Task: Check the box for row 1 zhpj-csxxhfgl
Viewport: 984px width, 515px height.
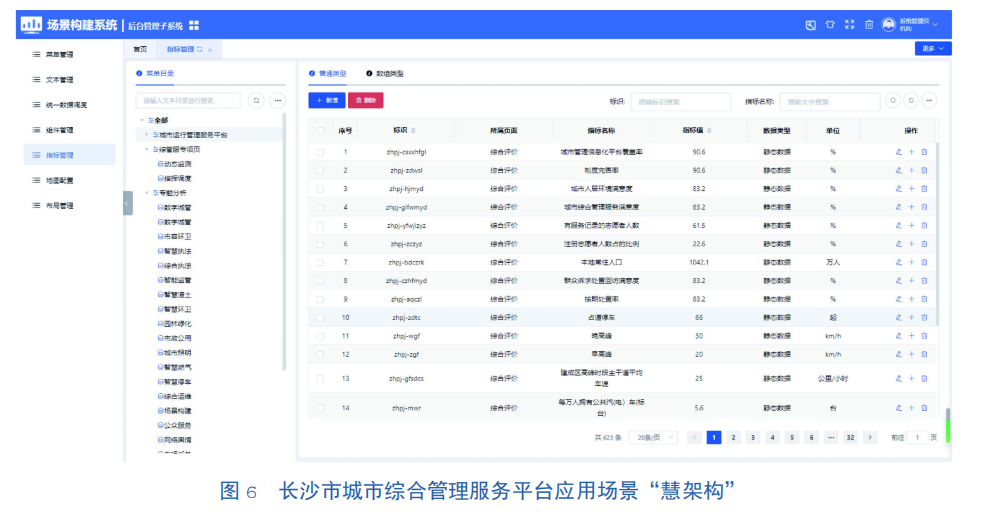Action: 321,152
